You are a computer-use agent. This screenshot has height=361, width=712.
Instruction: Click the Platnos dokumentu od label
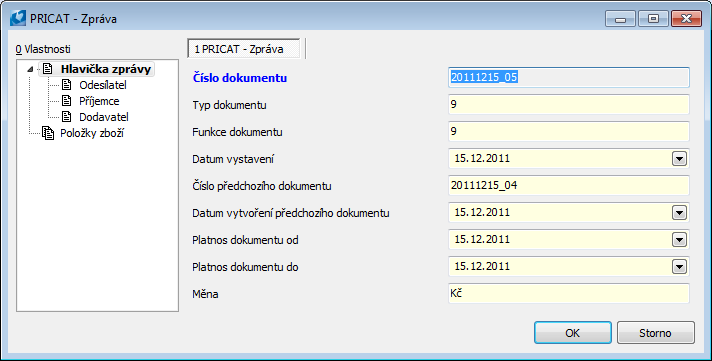click(x=246, y=240)
